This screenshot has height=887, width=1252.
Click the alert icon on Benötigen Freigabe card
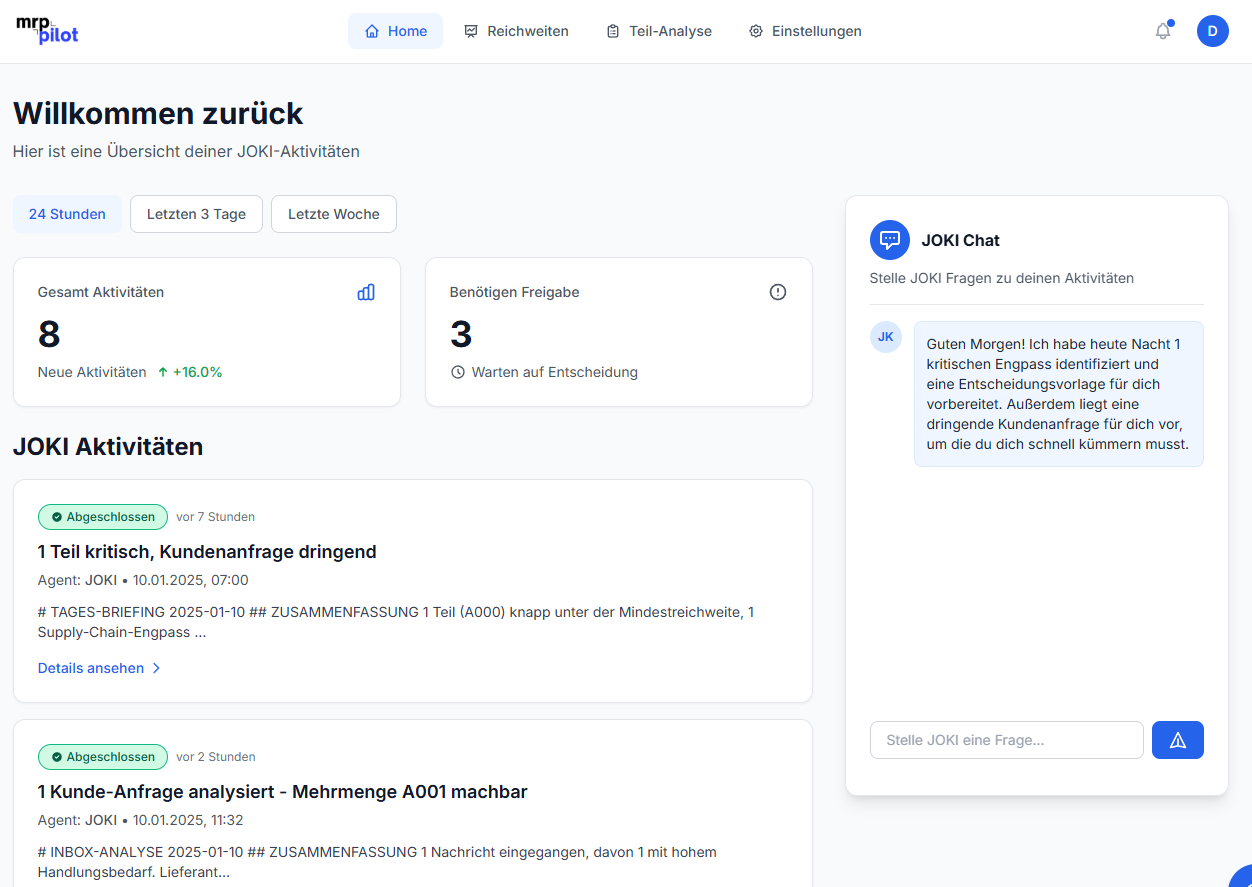[778, 292]
